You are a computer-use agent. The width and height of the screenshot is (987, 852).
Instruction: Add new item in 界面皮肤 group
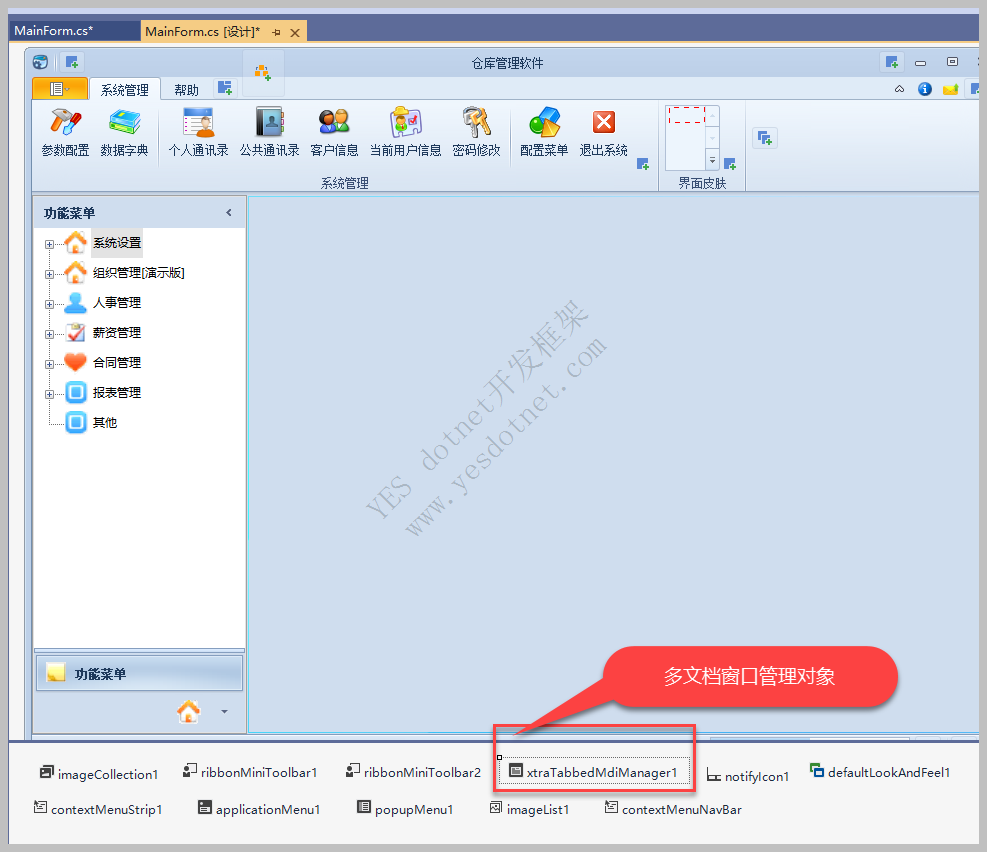click(x=730, y=164)
